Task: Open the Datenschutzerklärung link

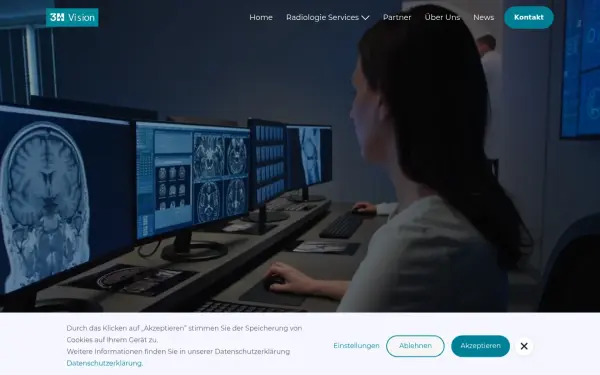Action: (104, 363)
